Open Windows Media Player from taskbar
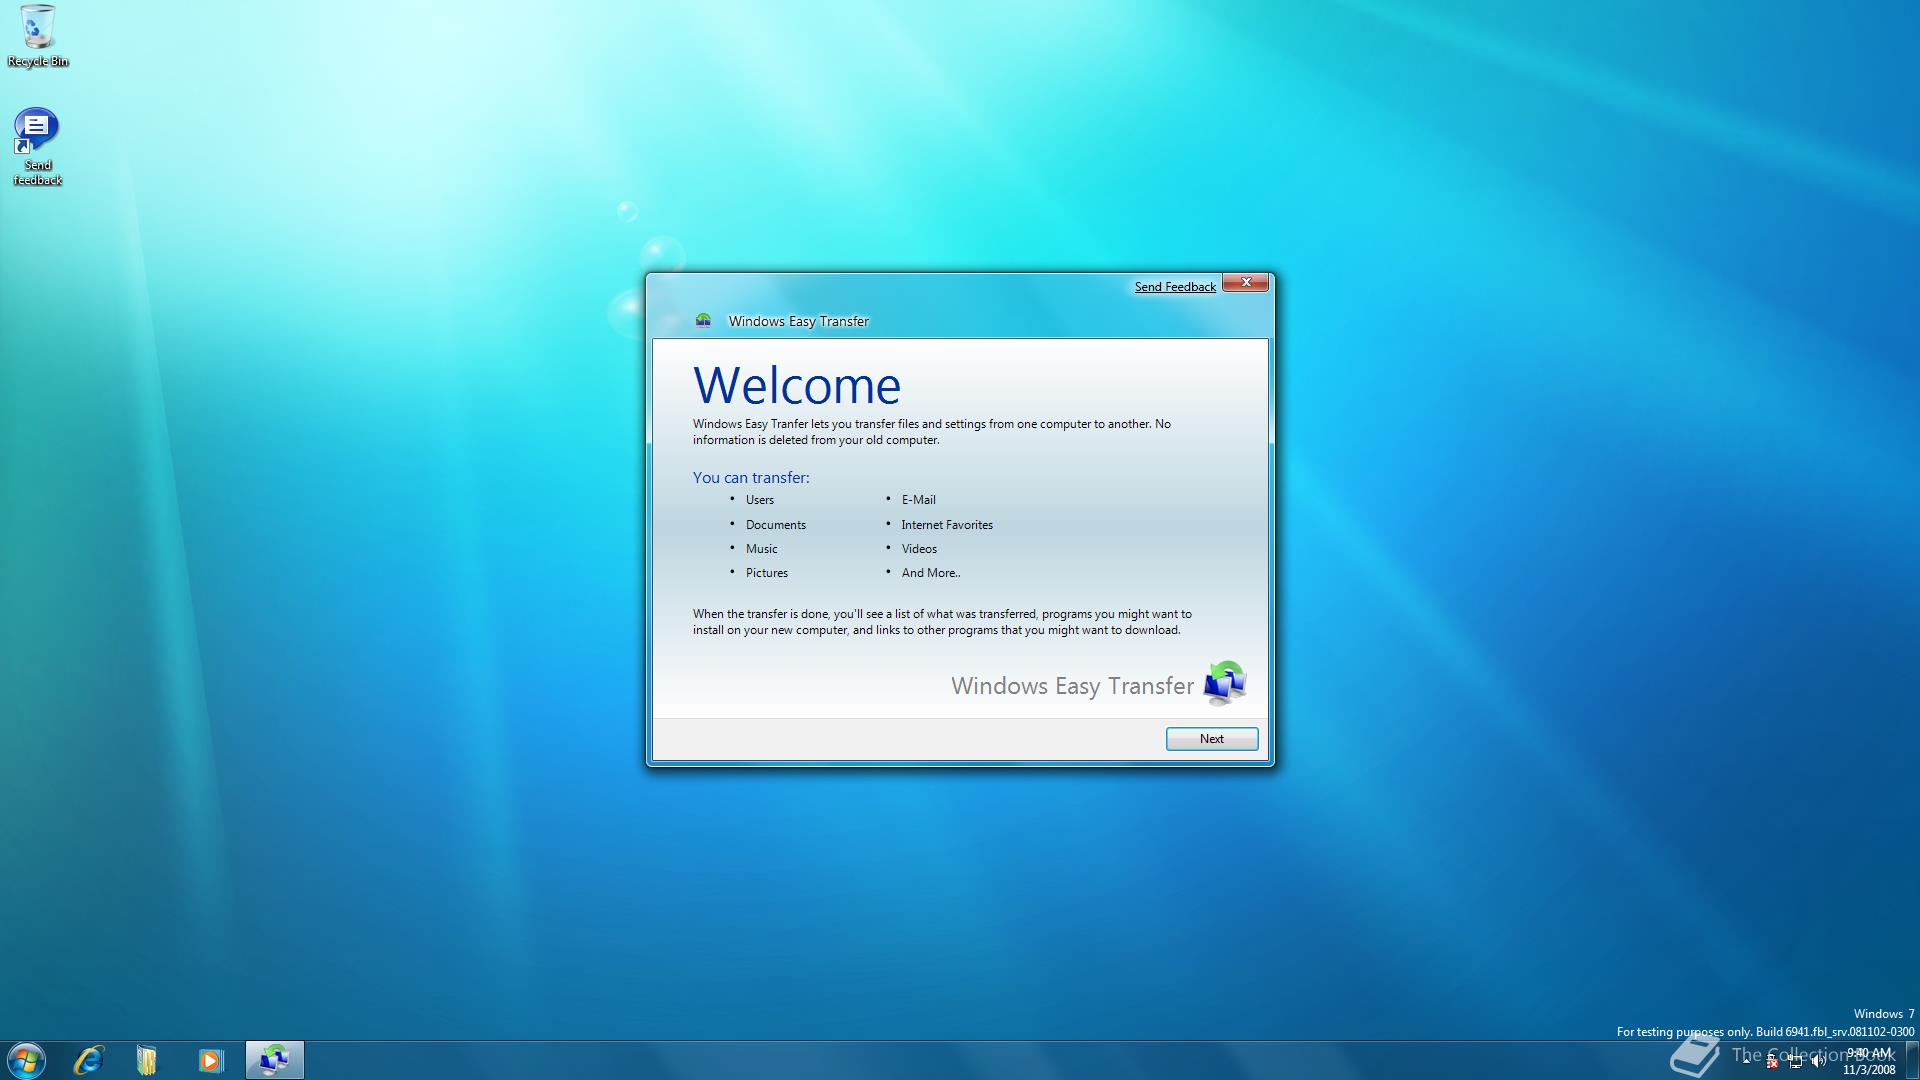The height and width of the screenshot is (1080, 1920). tap(210, 1060)
